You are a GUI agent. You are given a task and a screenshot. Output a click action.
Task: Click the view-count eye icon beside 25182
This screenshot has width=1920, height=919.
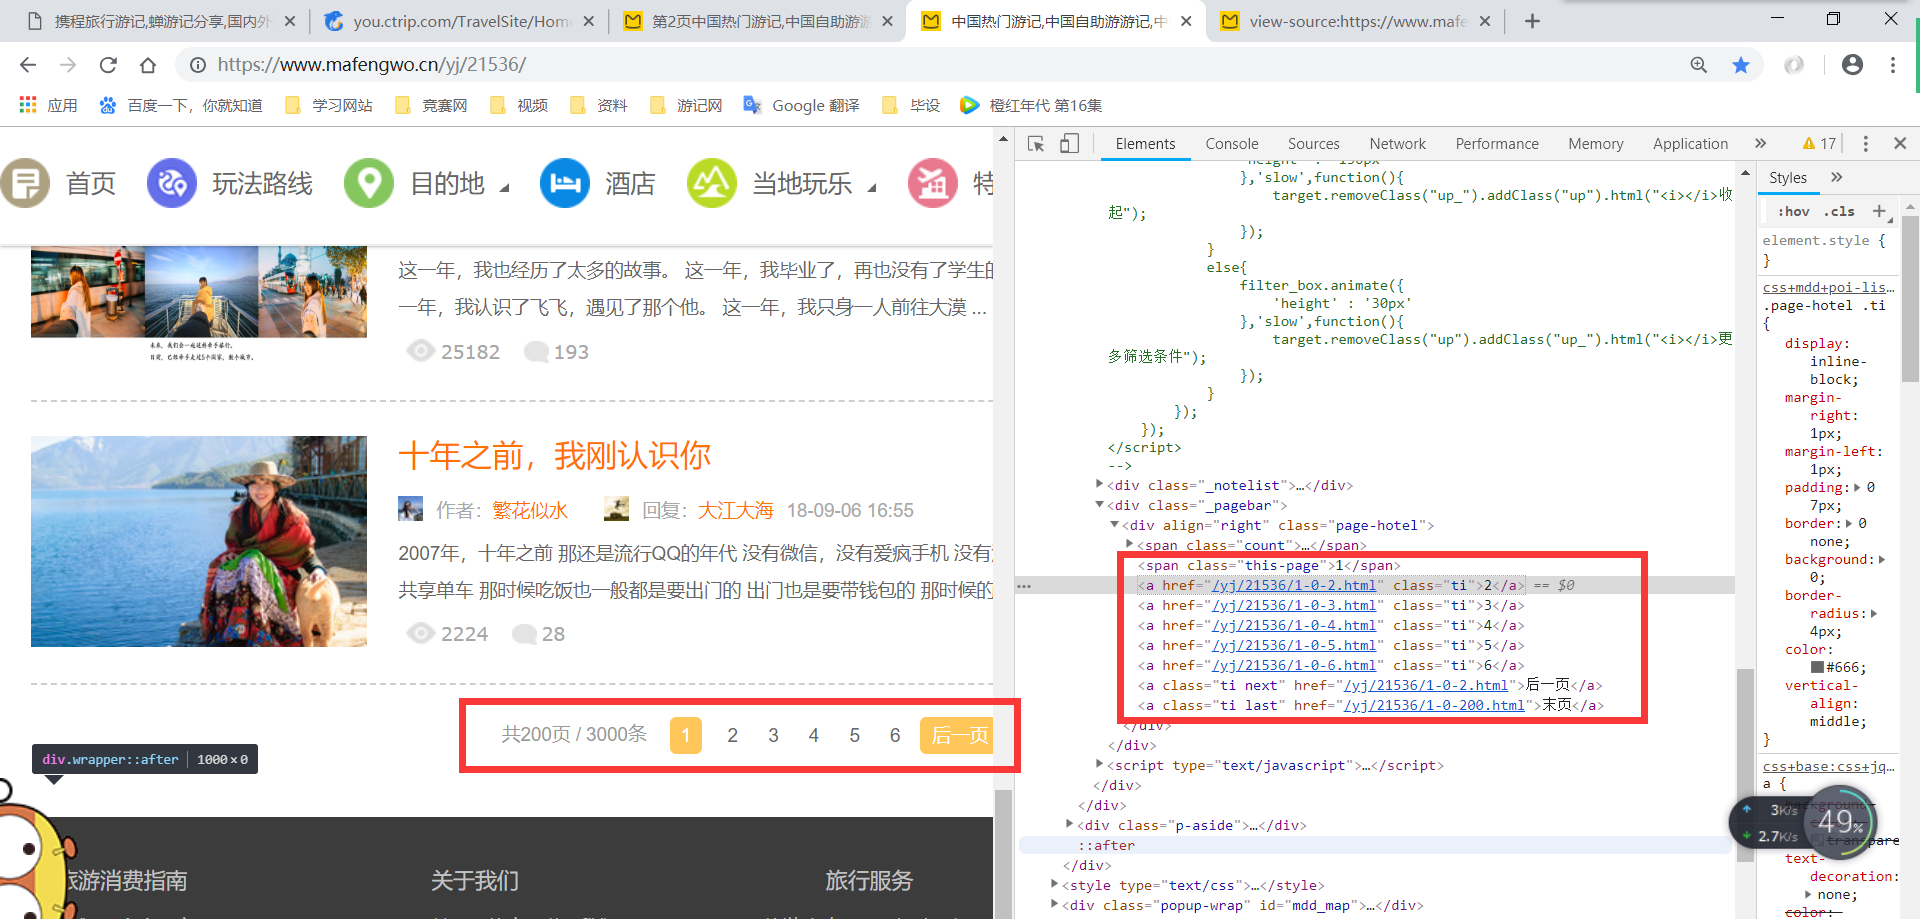420,351
